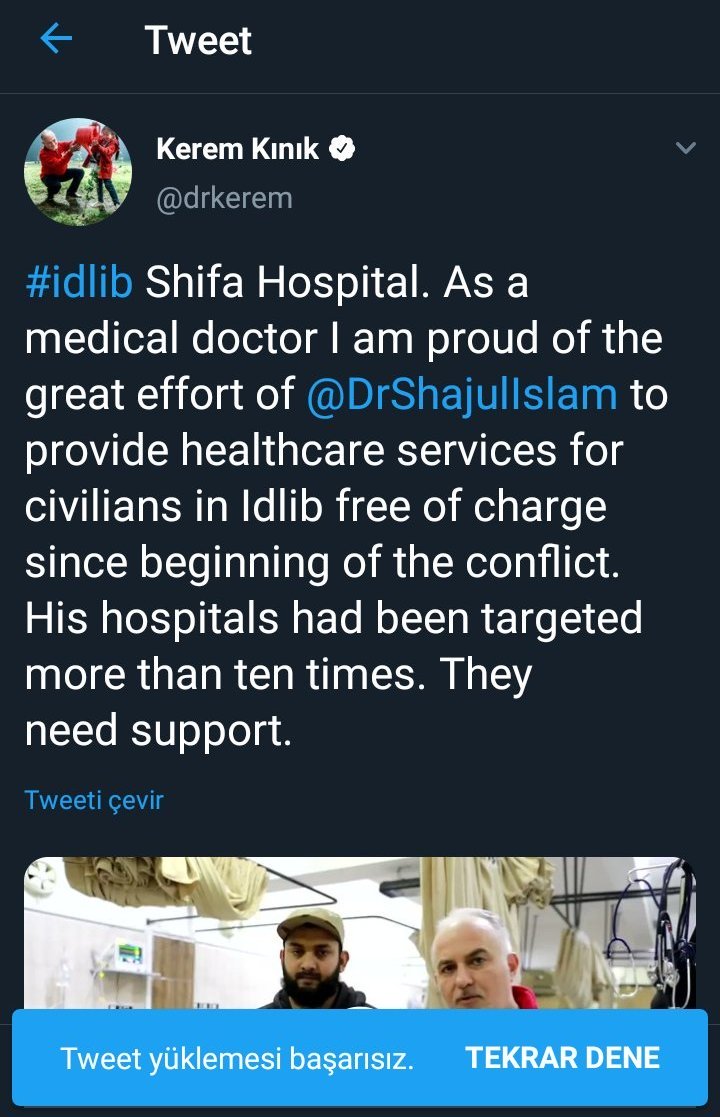Translate tweet via Tweeti çevir

click(94, 800)
